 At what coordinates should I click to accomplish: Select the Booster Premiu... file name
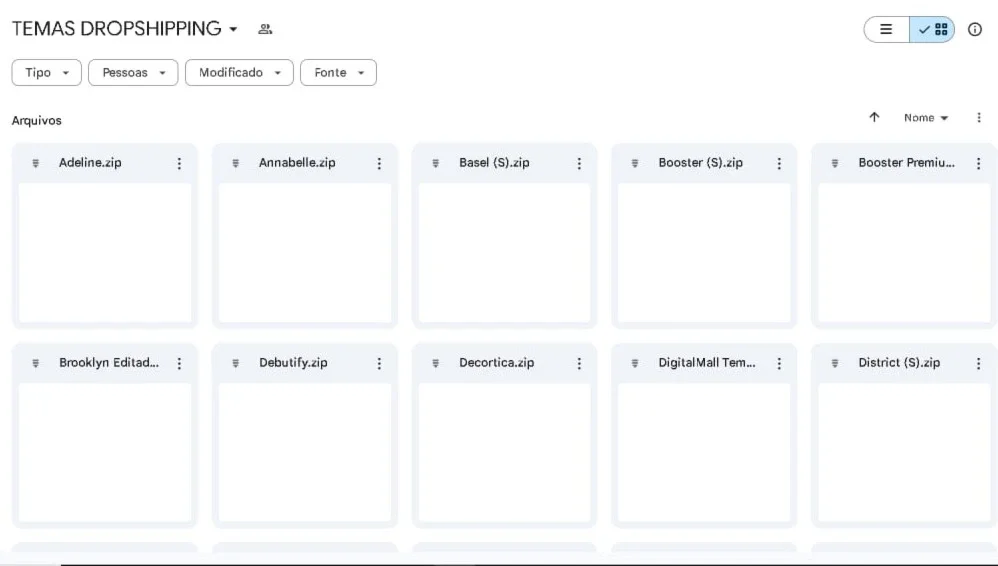tap(906, 163)
